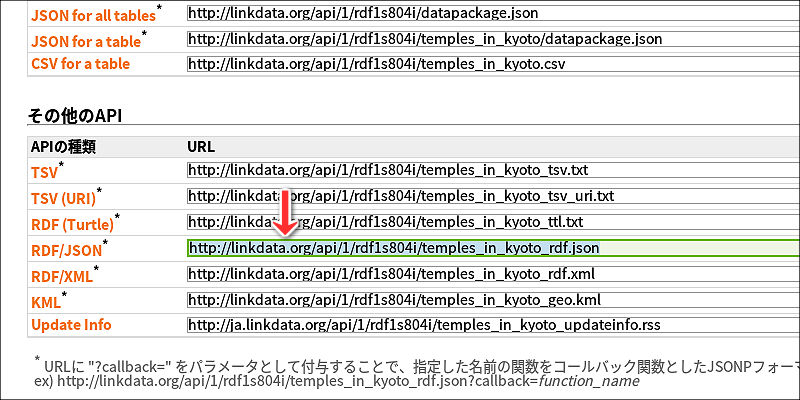The width and height of the screenshot is (800, 400).
Task: Click the footnote about the ?callback= parameter
Action: point(417,366)
